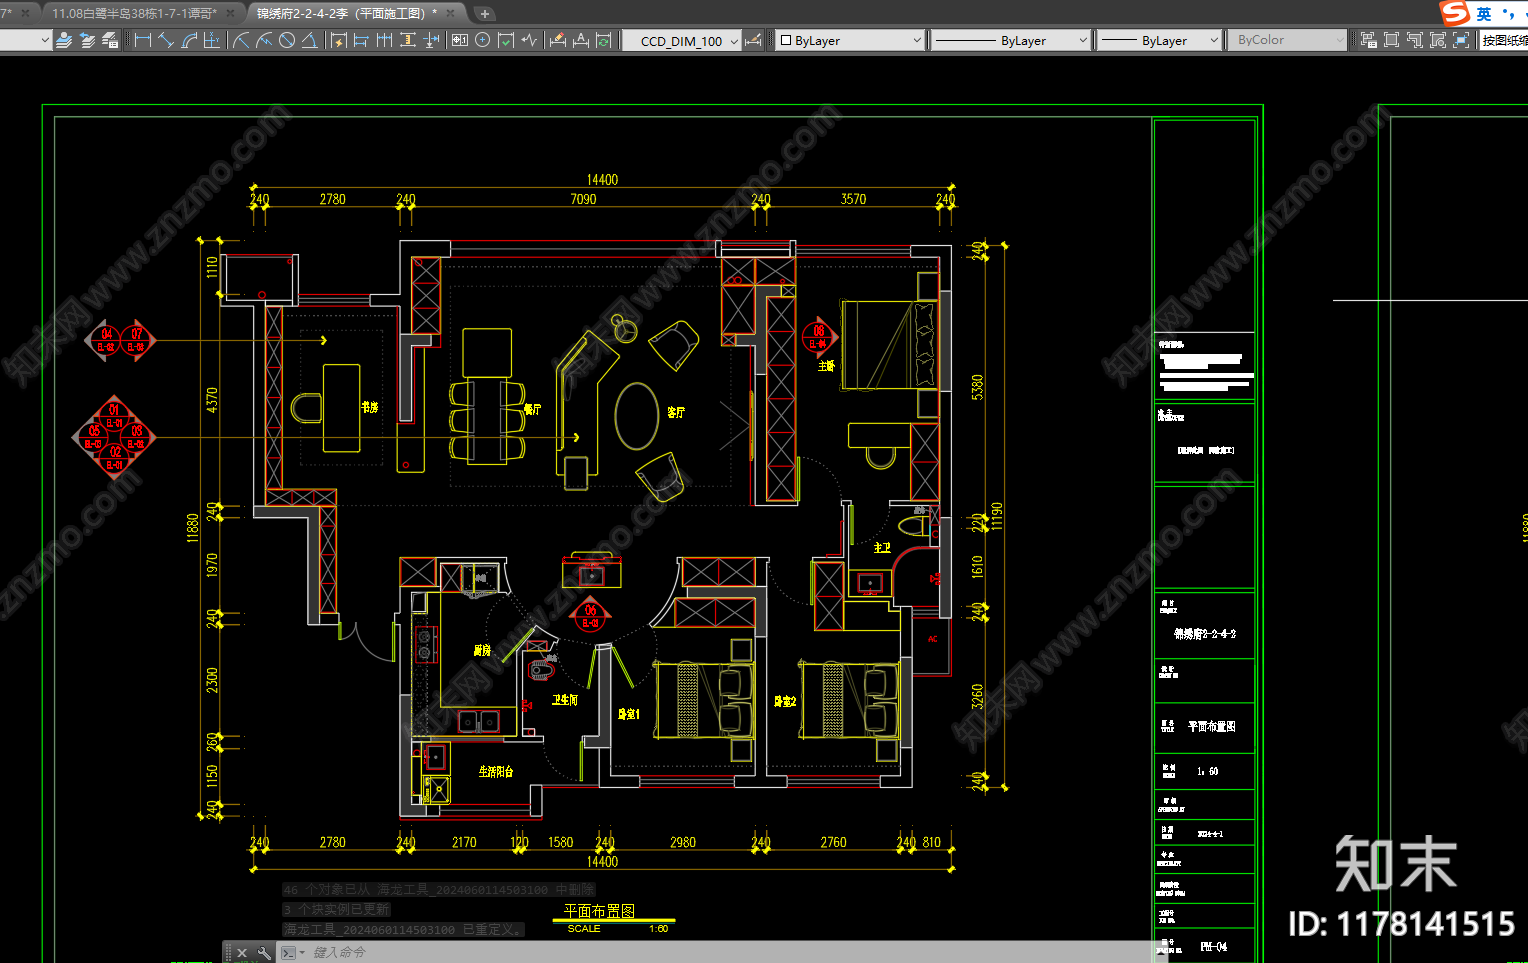Select the Arc Length dimension tool
This screenshot has width=1528, height=963.
(x=189, y=40)
